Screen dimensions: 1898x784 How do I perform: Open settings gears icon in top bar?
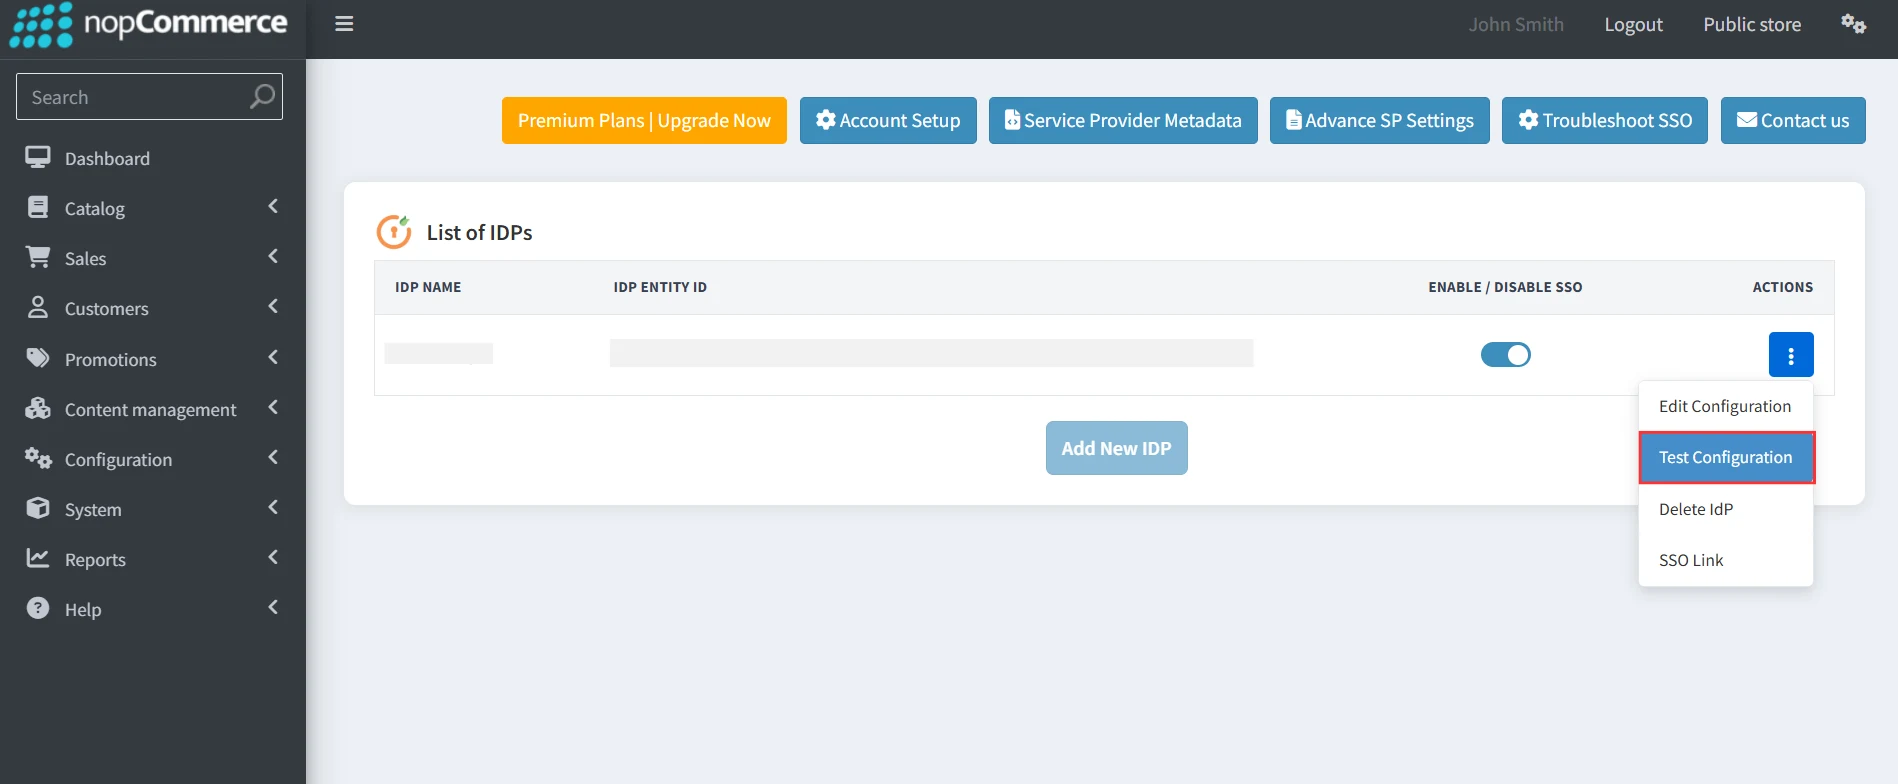[x=1853, y=24]
